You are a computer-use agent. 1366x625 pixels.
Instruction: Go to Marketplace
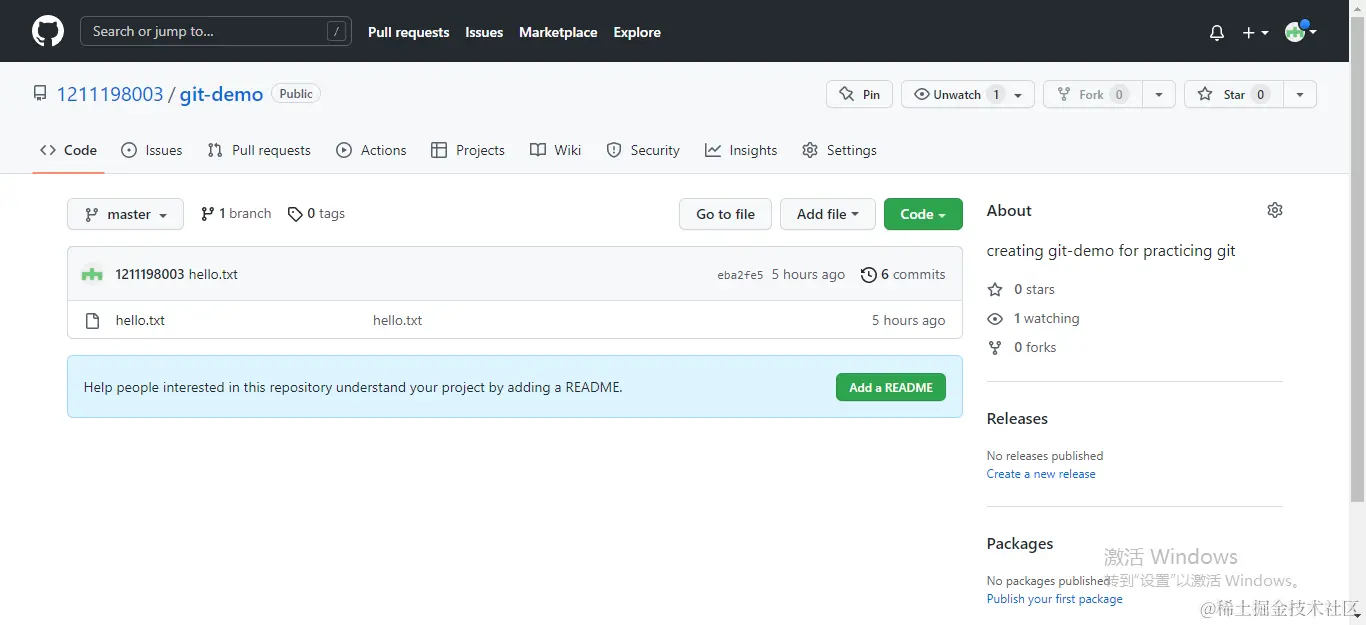[558, 32]
